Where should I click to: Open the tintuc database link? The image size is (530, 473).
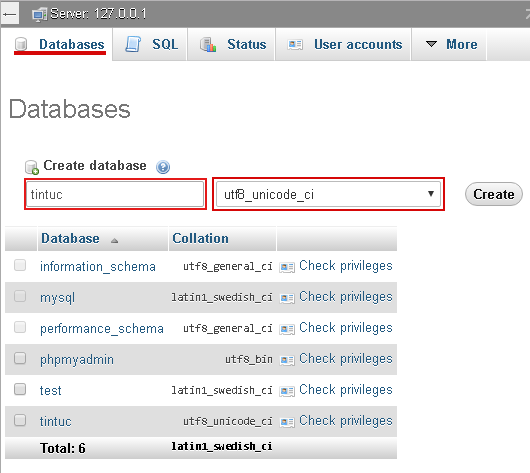[55, 422]
